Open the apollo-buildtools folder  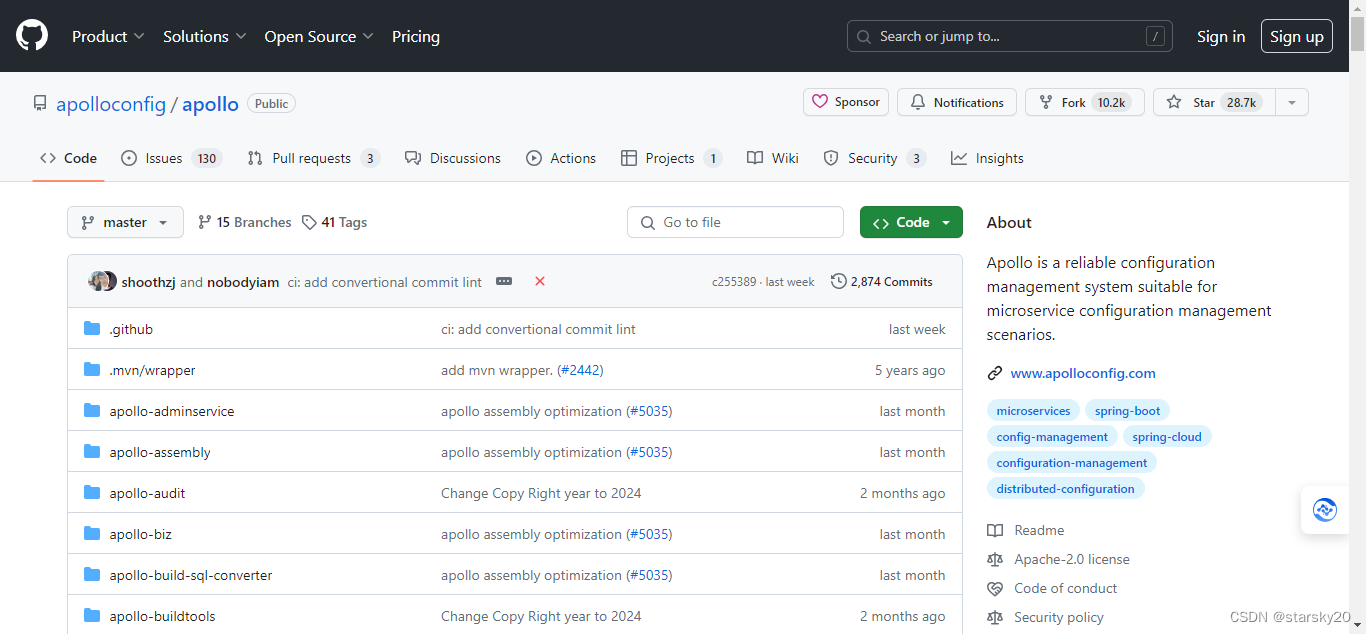coord(162,616)
